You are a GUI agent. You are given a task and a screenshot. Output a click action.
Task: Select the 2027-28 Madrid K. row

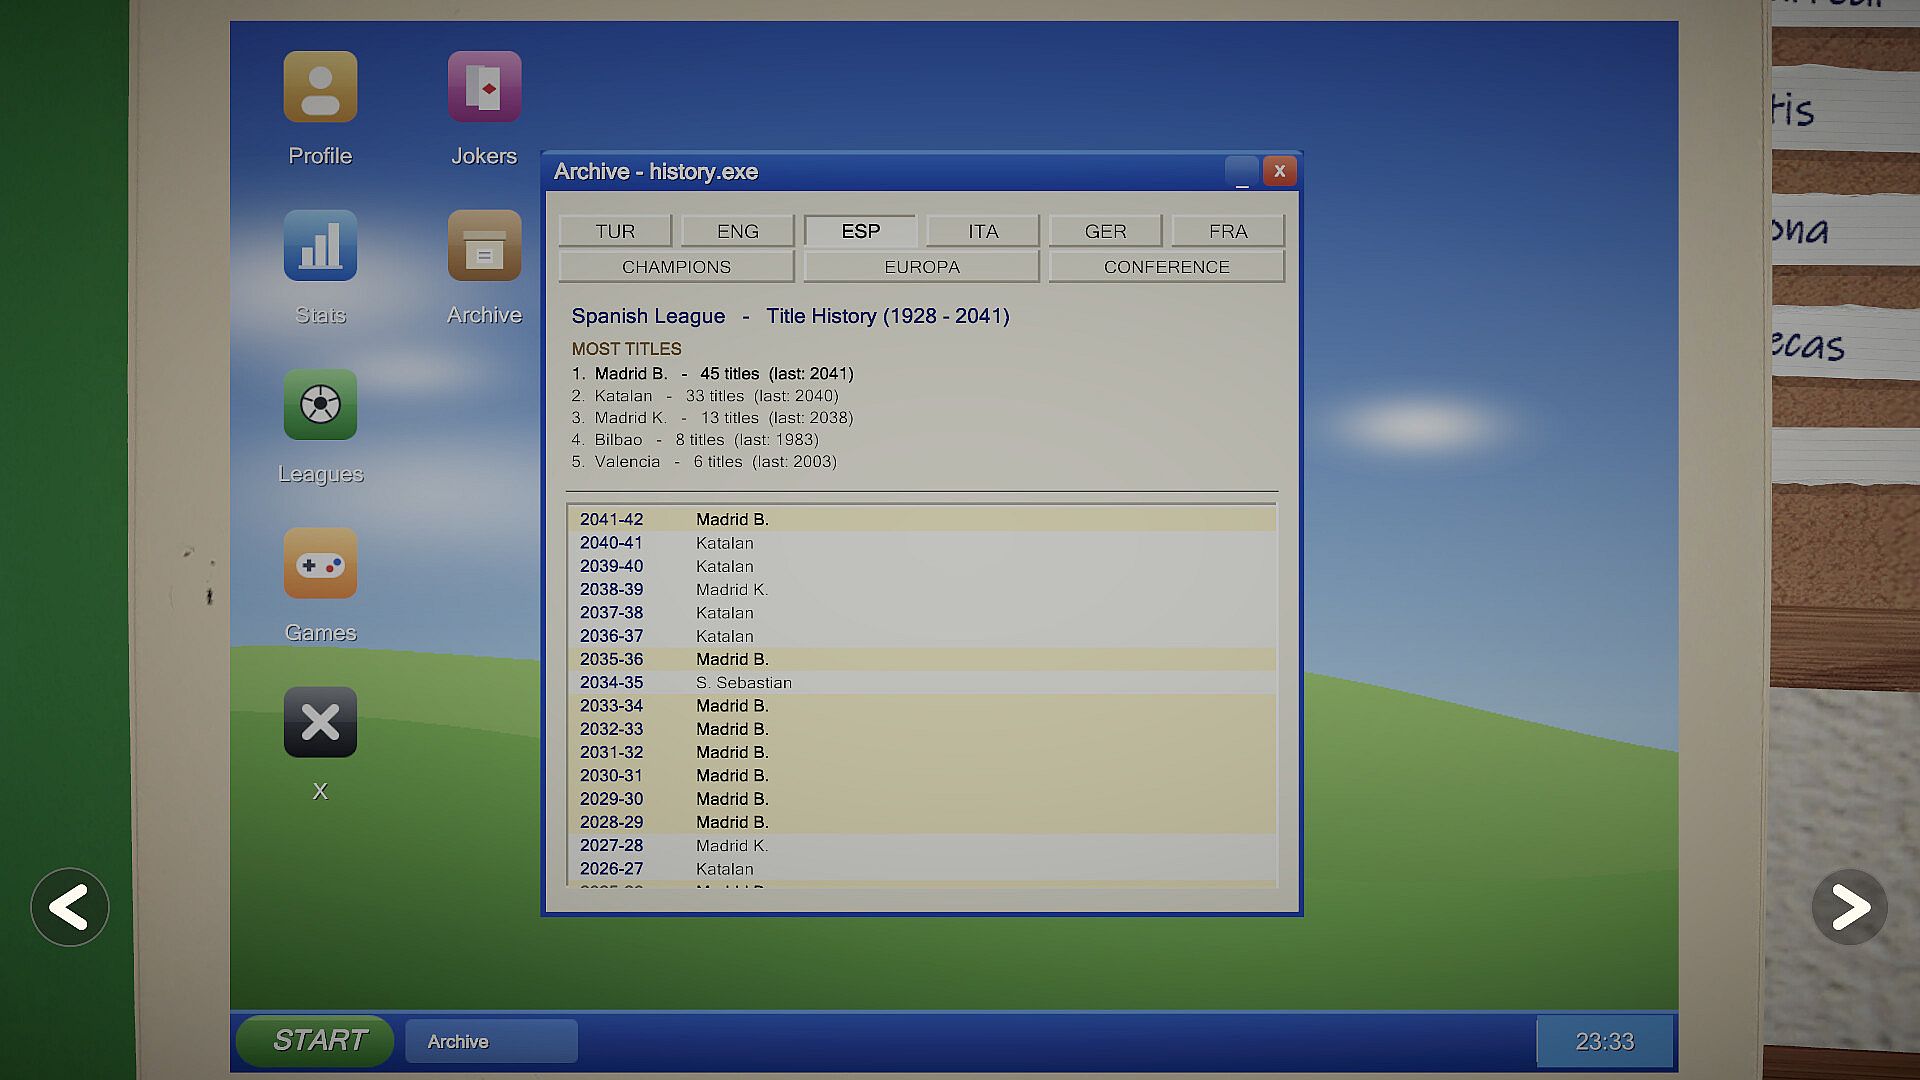pyautogui.click(x=922, y=845)
